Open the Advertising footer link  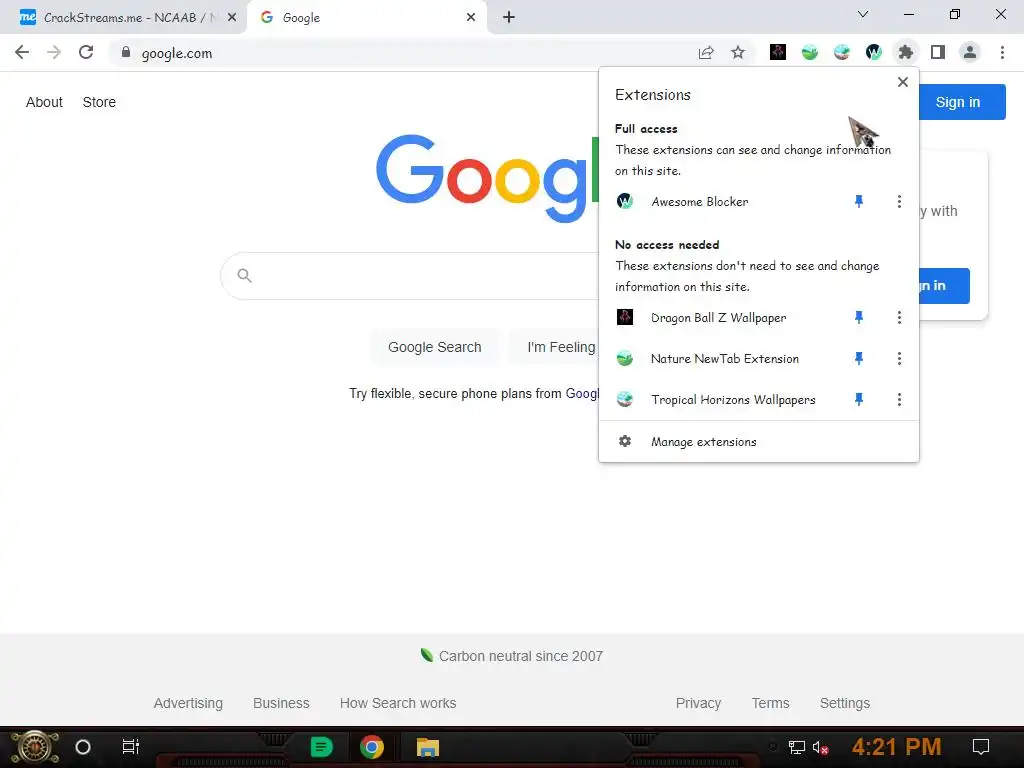[188, 703]
